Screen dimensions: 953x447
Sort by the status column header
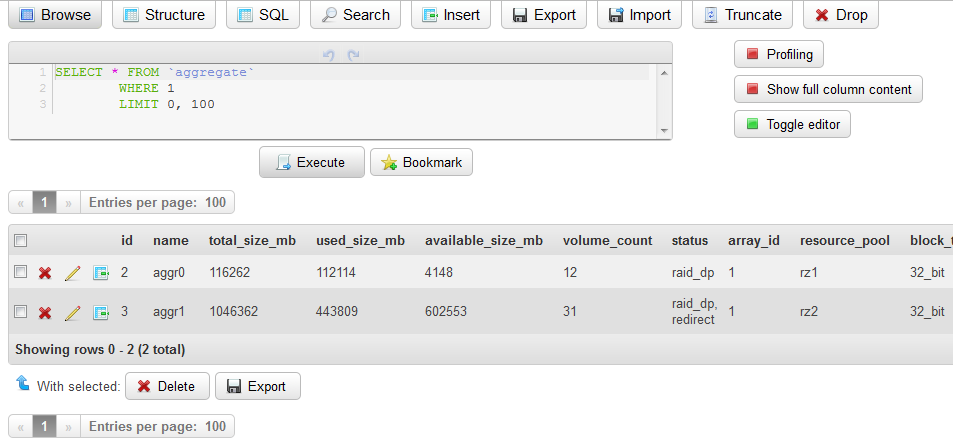pos(690,241)
